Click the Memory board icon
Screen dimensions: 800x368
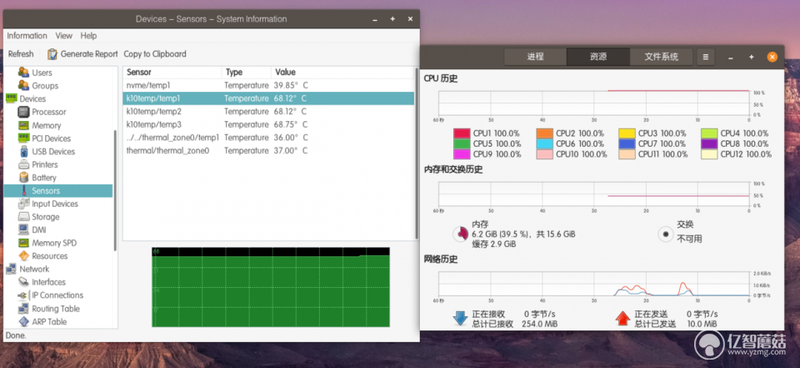[23, 125]
